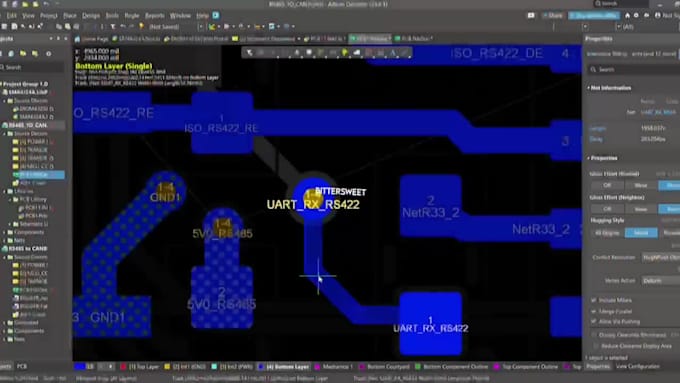Set Gloss Effort (Routed) to Weak
Viewport: 680px width, 383px height.
[641, 185]
